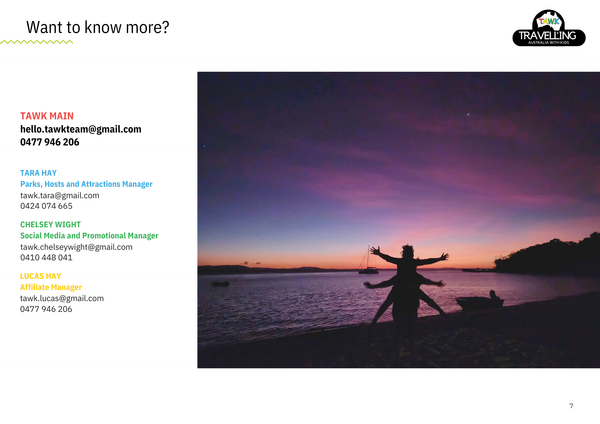Click Lucas's phone number below his email

pos(46,309)
